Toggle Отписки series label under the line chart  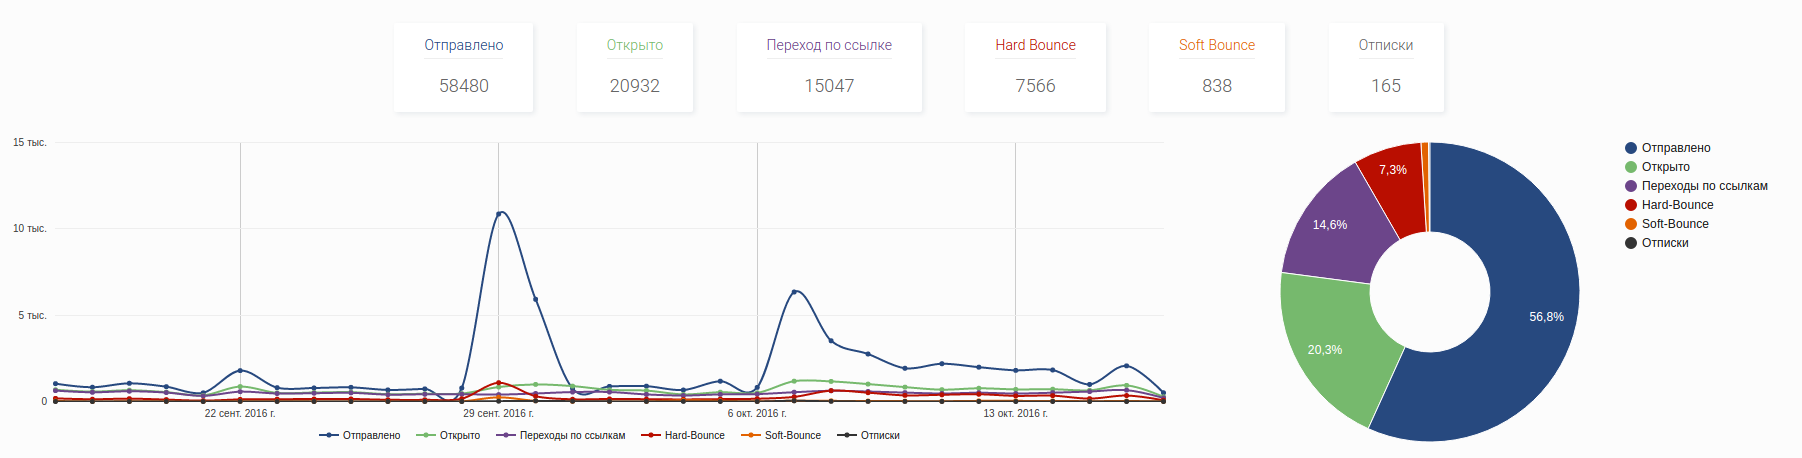coord(880,436)
